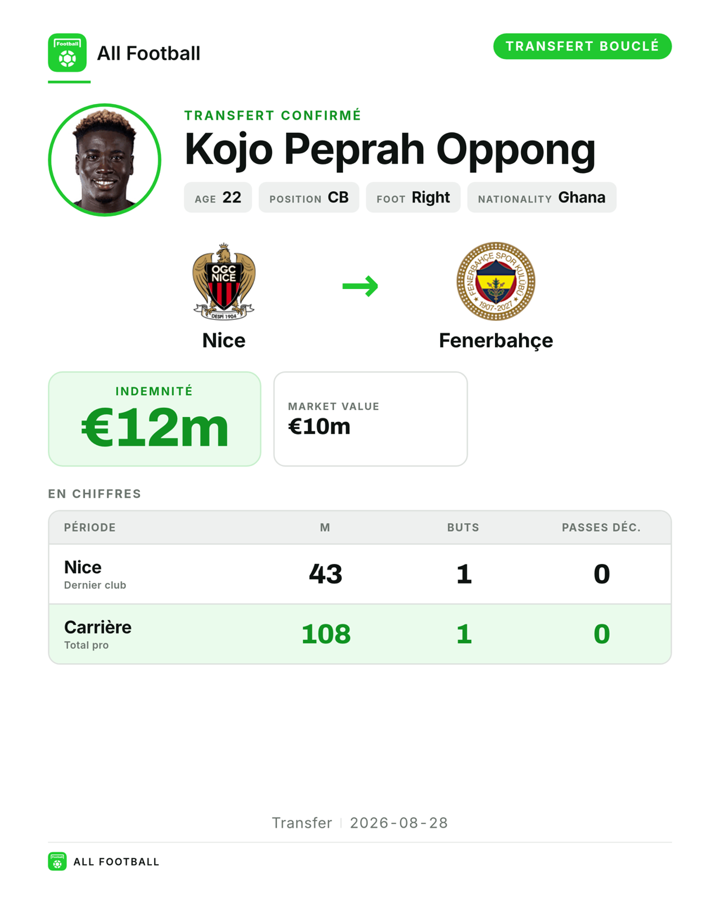
Task: Select the Foot Right chip
Action: (x=413, y=197)
